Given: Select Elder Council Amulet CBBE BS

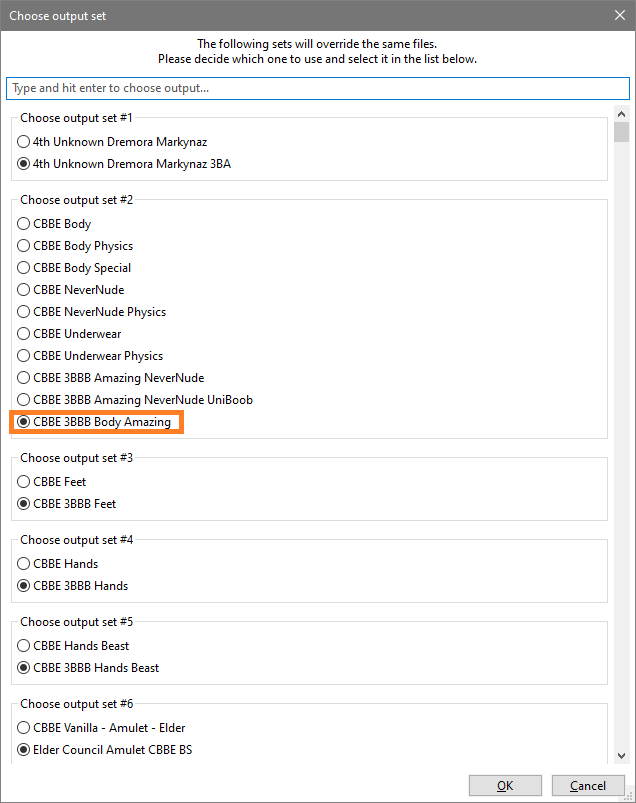Looking at the screenshot, I should point(105,750).
